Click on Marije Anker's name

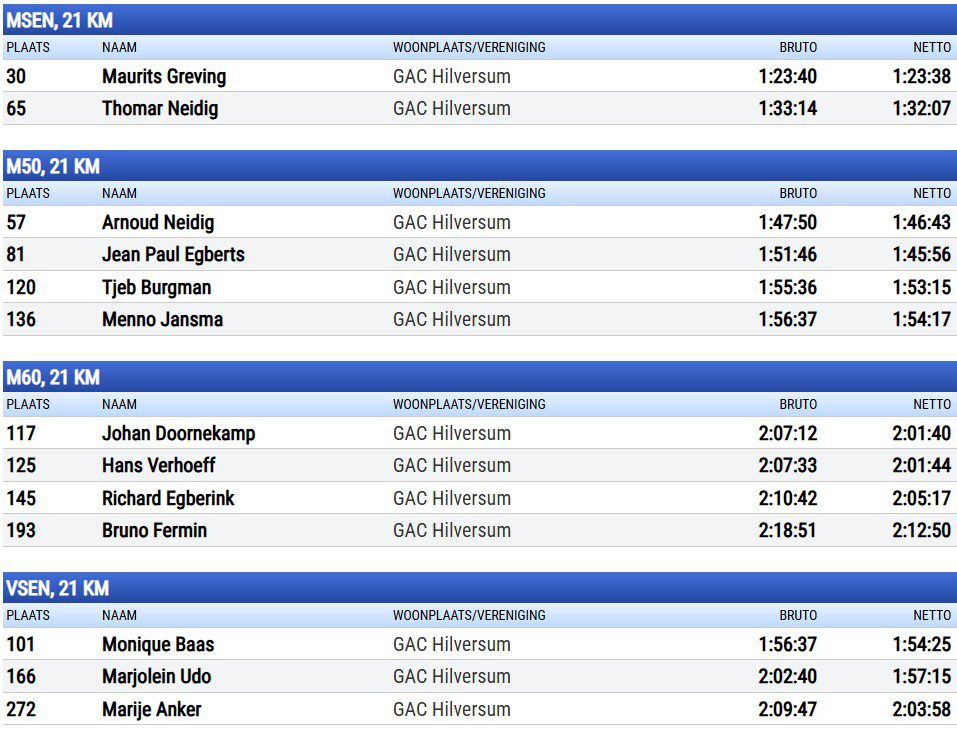point(151,709)
